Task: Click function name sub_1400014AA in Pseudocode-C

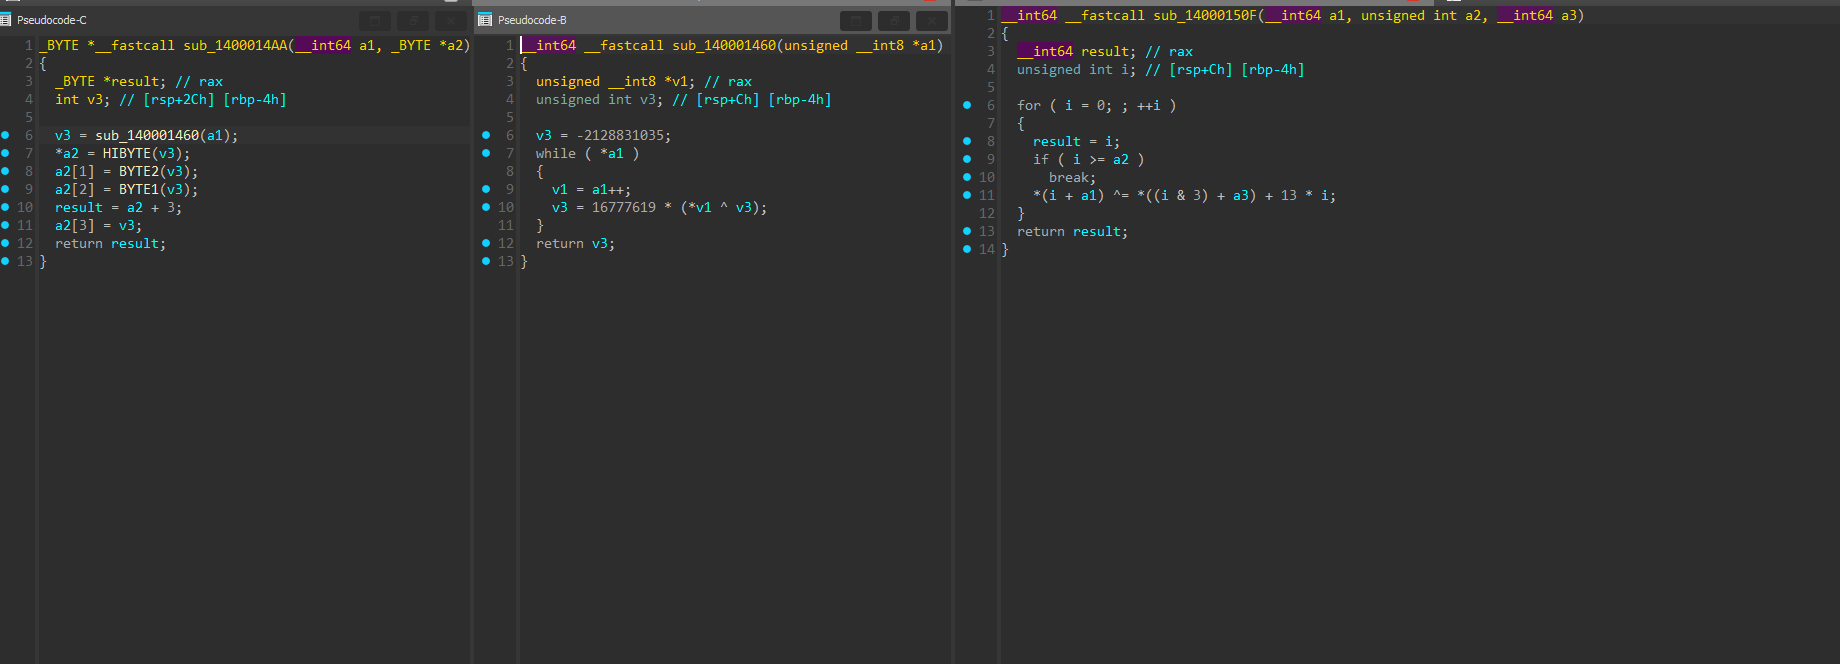Action: [235, 45]
